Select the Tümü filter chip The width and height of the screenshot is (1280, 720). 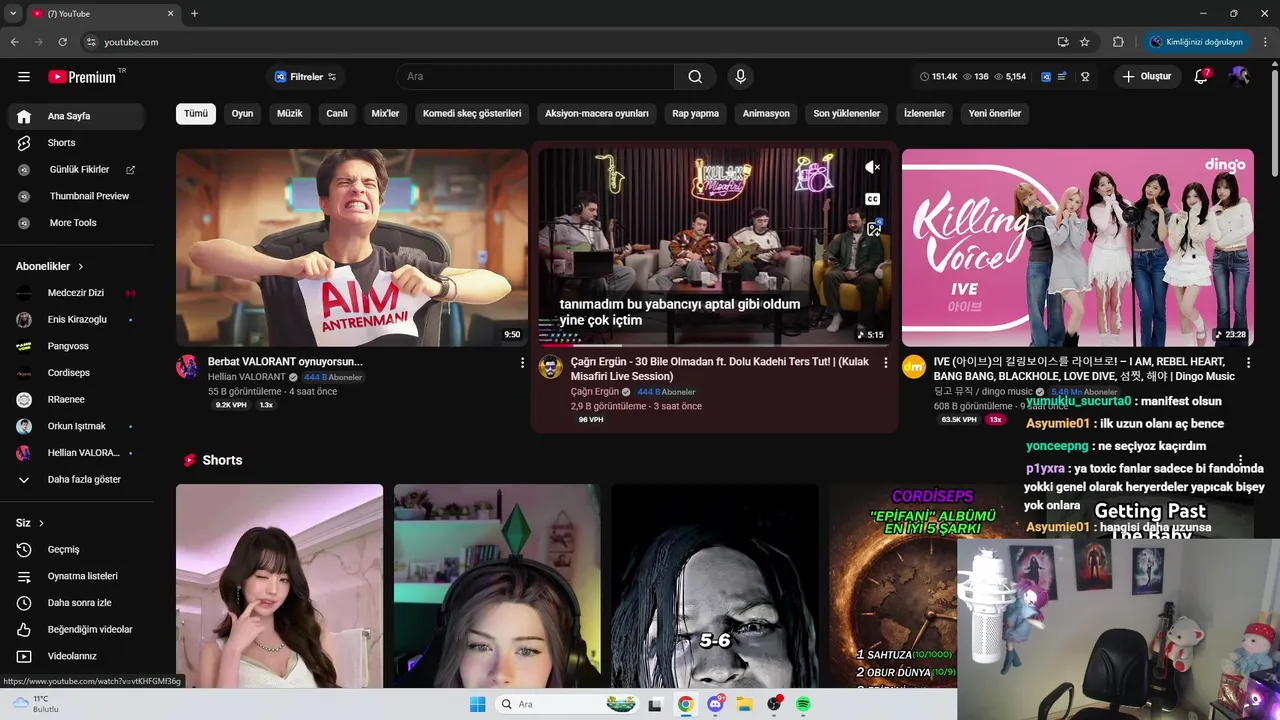tap(196, 114)
